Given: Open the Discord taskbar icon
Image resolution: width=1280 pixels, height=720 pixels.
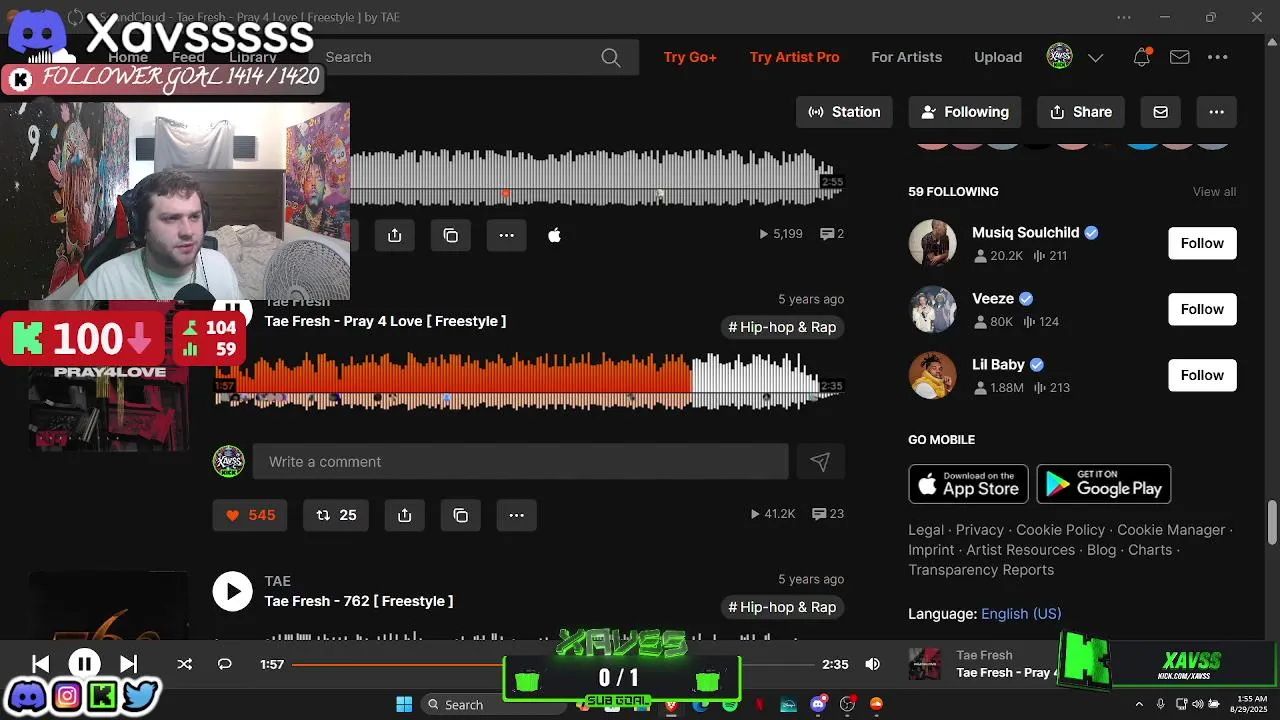Looking at the screenshot, I should click(x=818, y=704).
